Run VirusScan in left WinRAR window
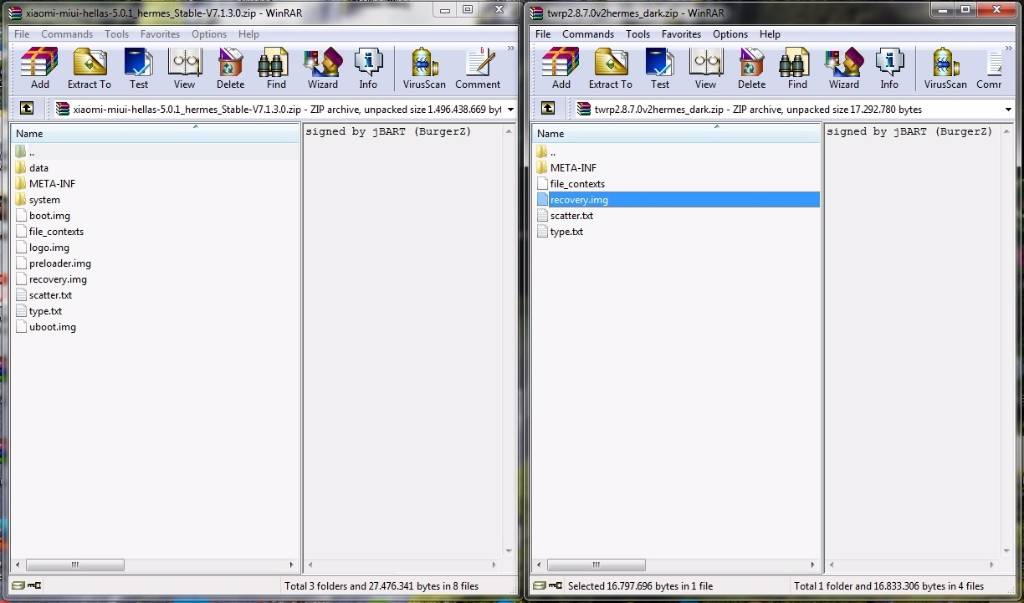 pos(424,68)
